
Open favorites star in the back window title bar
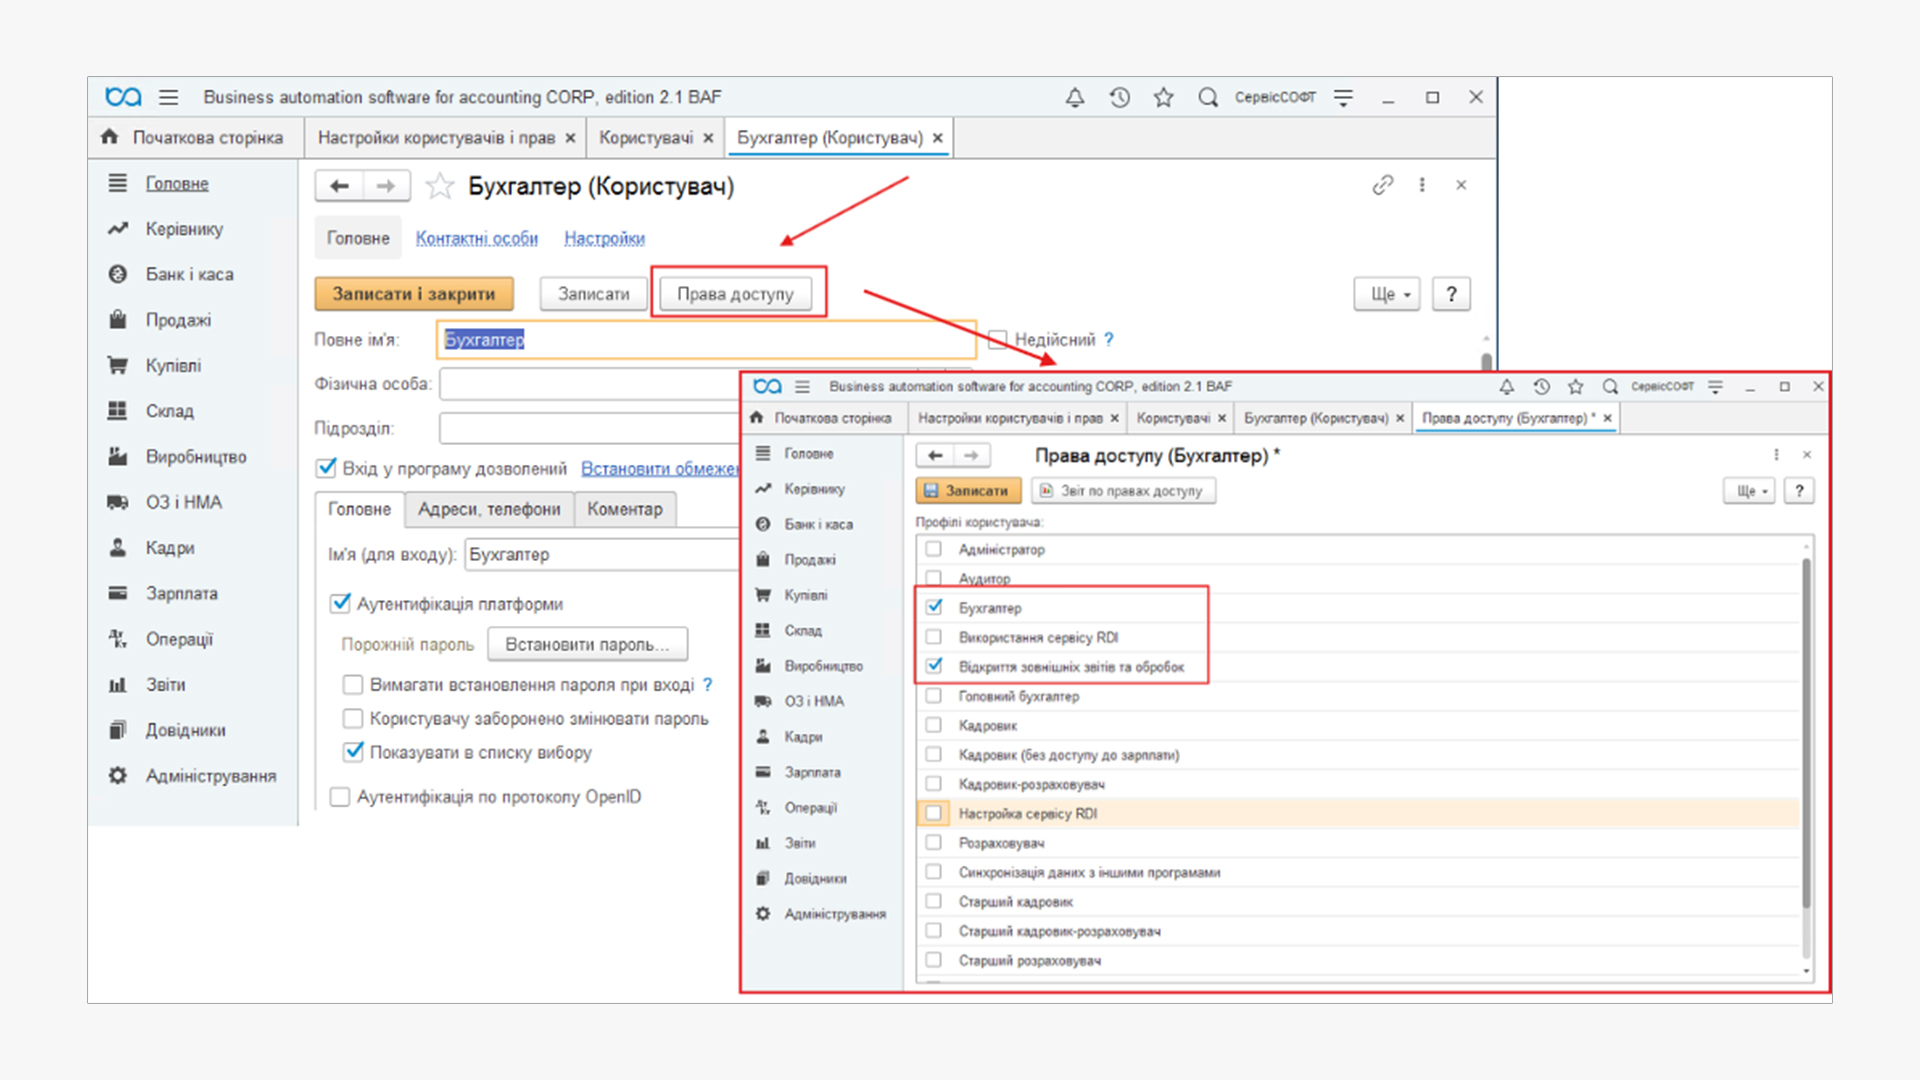click(x=1163, y=97)
